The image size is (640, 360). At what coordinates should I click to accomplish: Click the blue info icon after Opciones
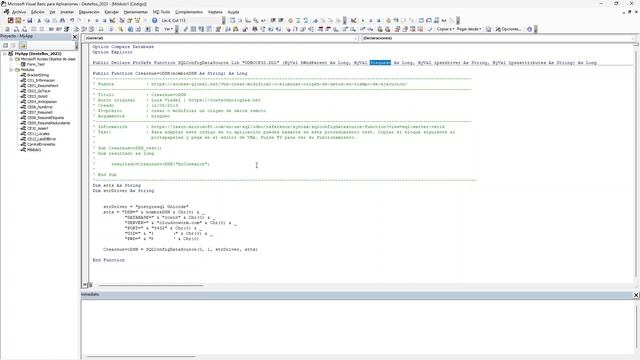(529, 29)
